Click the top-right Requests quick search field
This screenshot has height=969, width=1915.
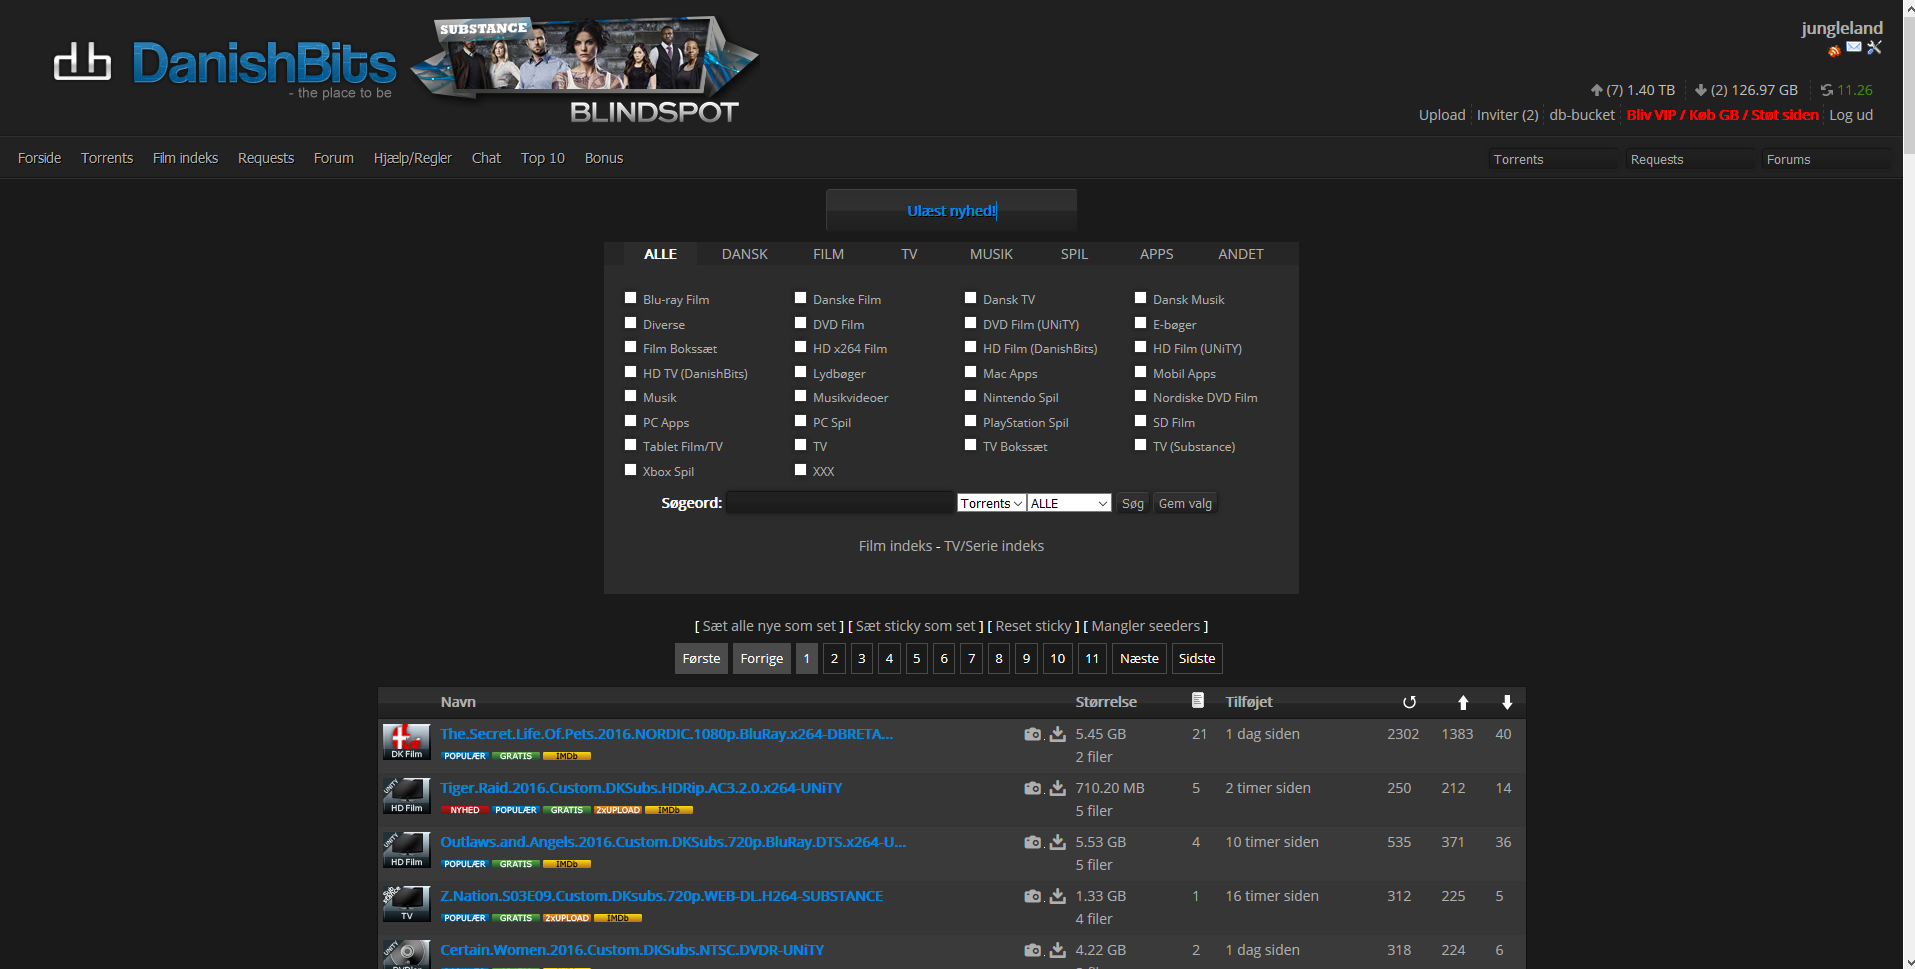(1691, 159)
